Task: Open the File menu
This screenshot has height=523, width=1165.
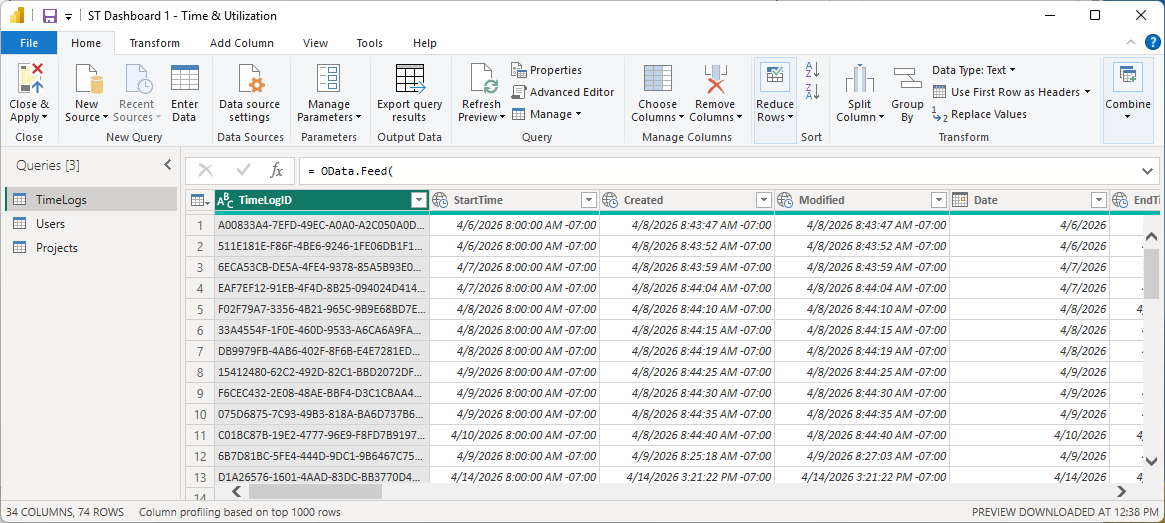Action: click(29, 43)
